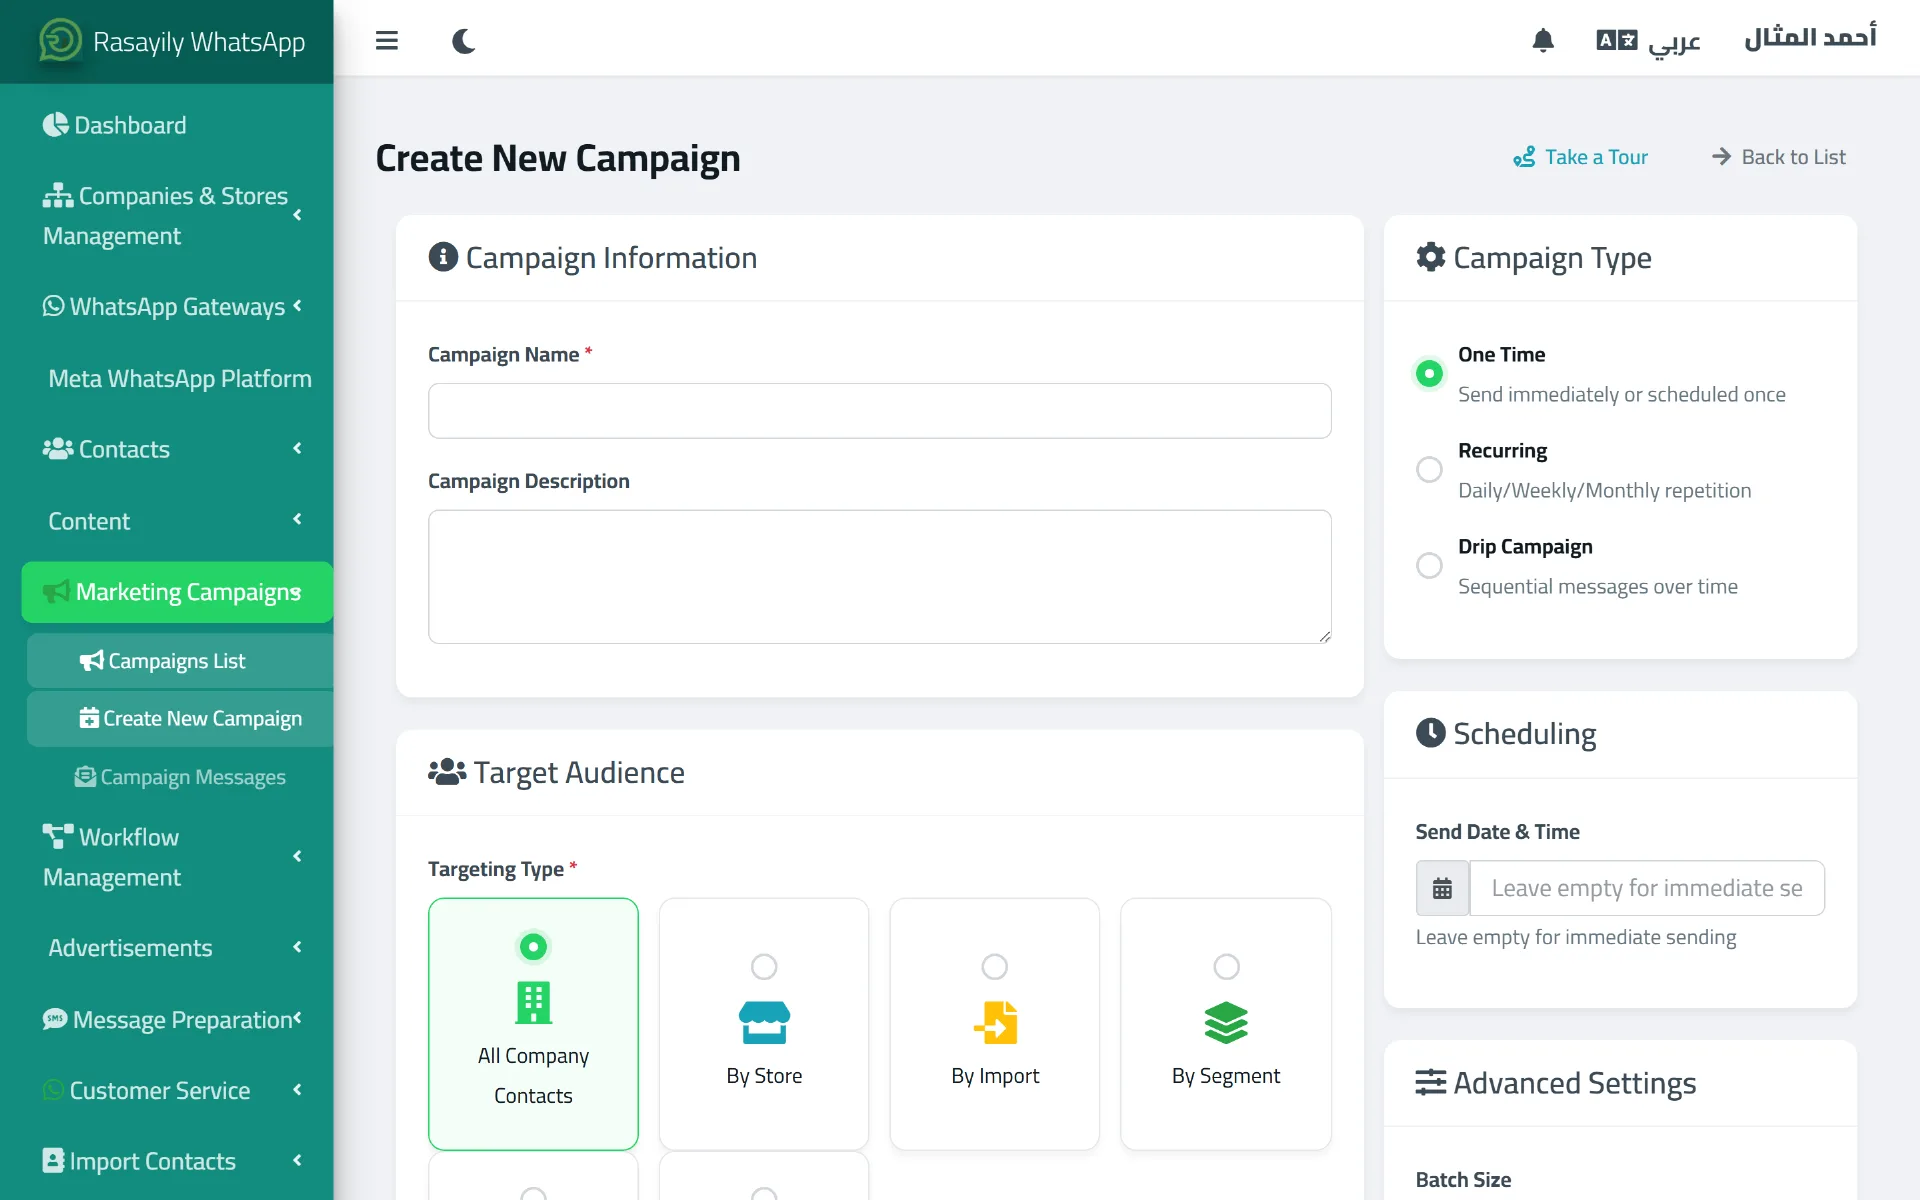Click the Import Contacts address book icon
Viewport: 1920px width, 1200px height.
click(53, 1161)
